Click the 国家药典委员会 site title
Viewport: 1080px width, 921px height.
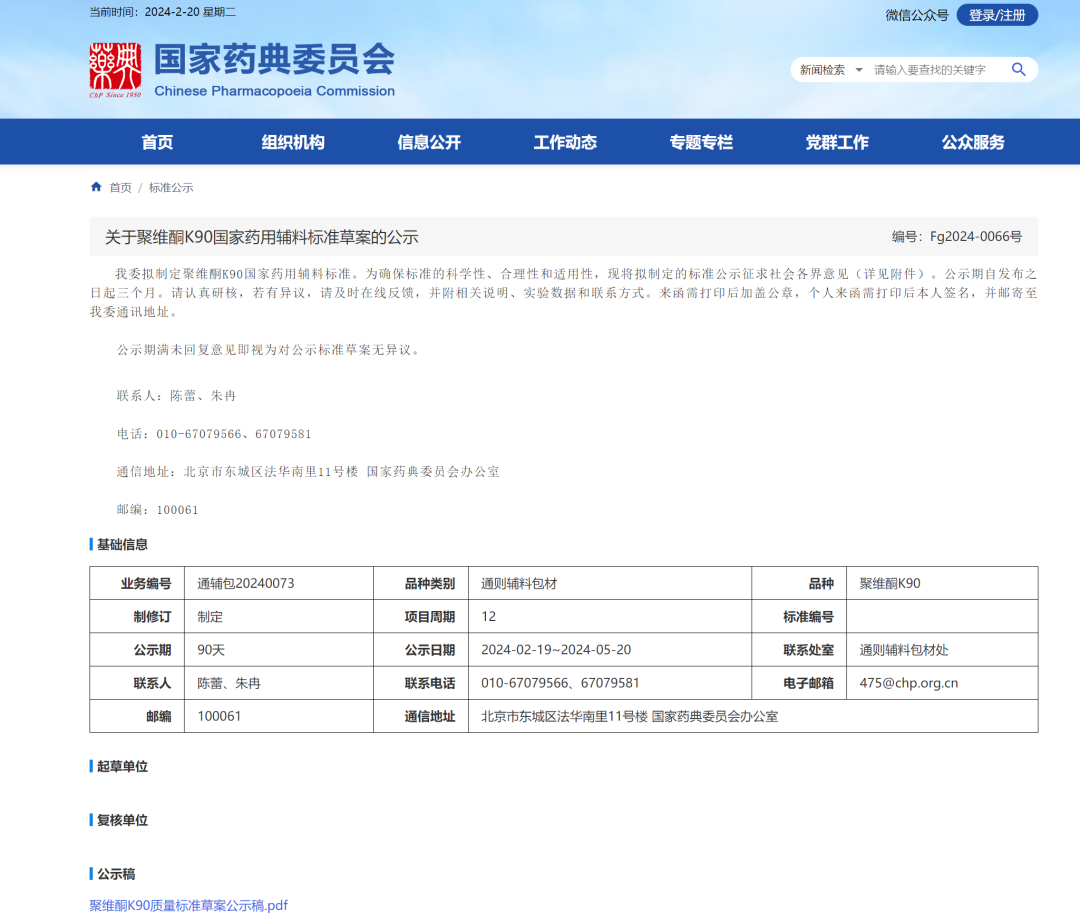click(274, 59)
